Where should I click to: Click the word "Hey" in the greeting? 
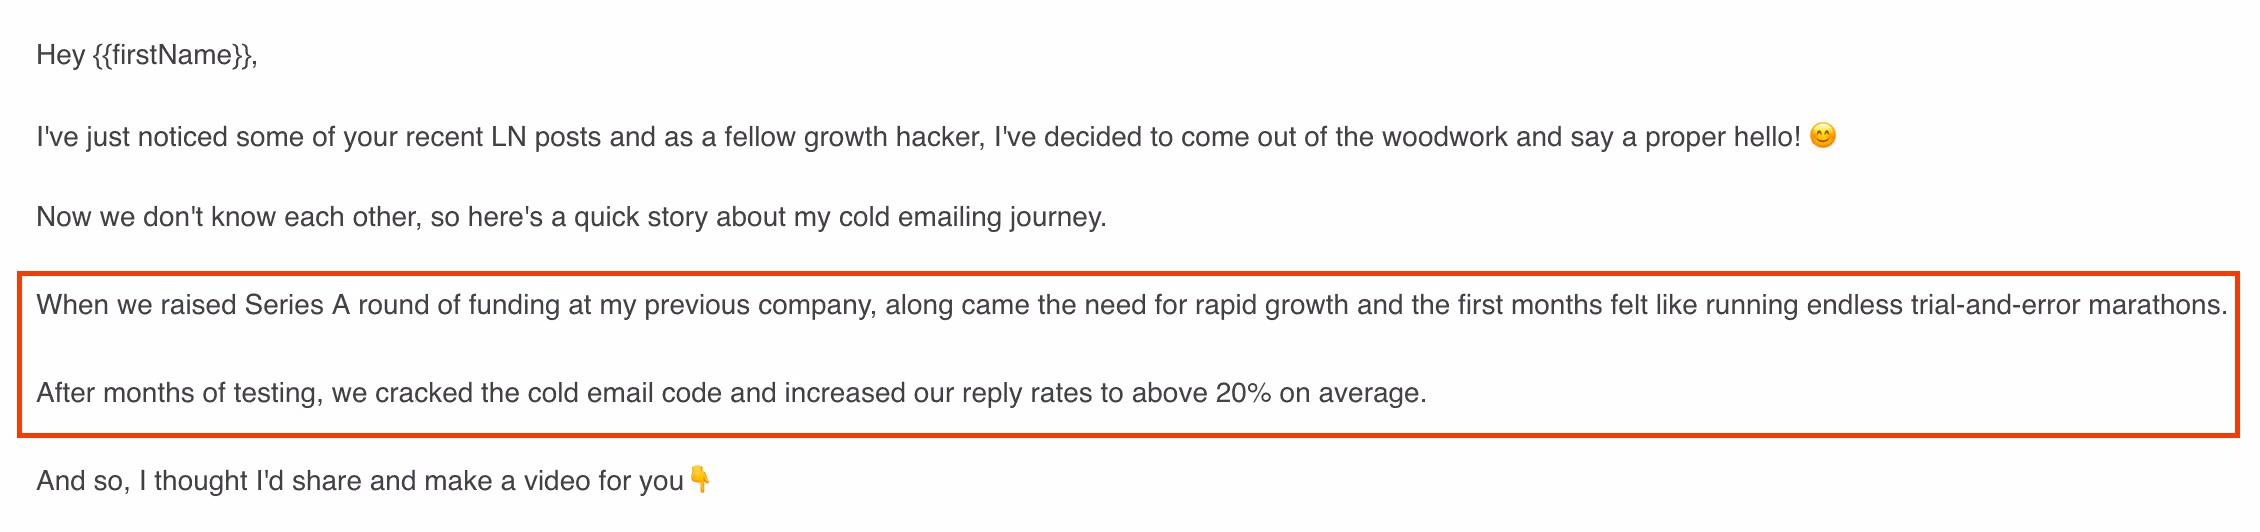(x=60, y=55)
